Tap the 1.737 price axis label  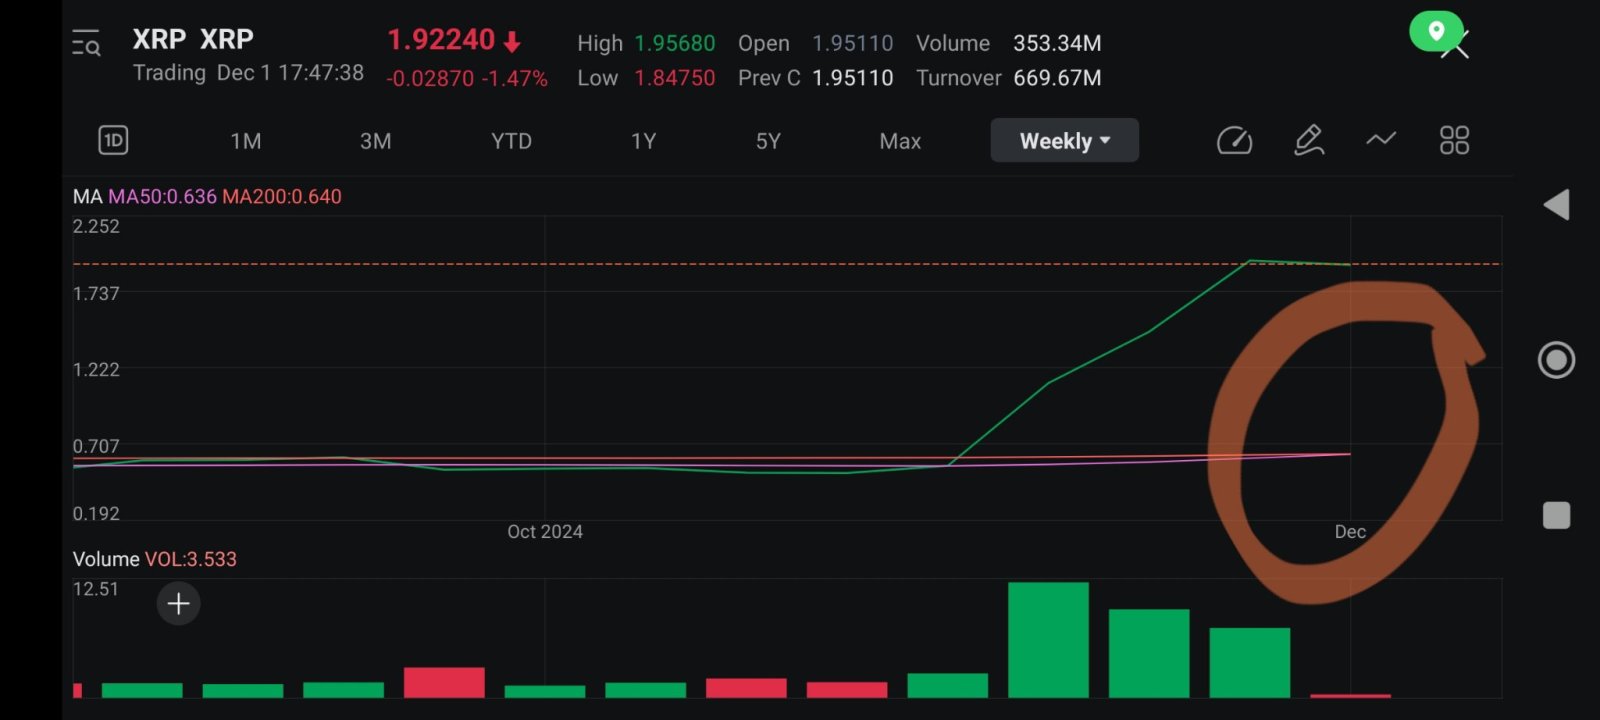click(x=96, y=293)
